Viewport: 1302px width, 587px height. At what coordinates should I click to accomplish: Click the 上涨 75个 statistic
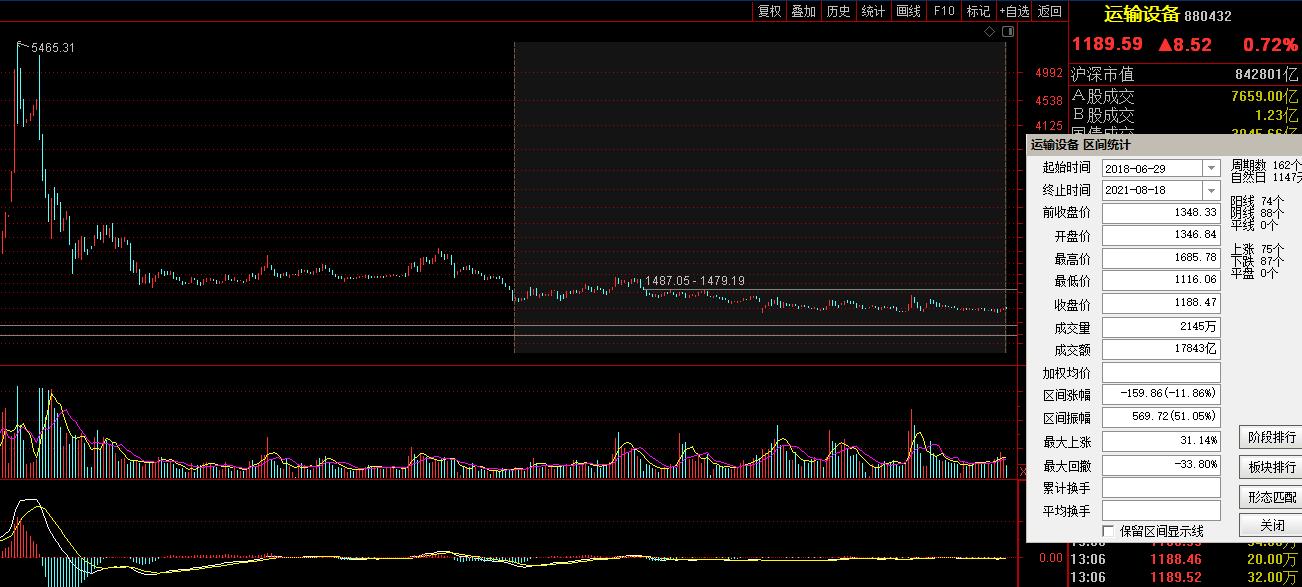click(x=1258, y=249)
